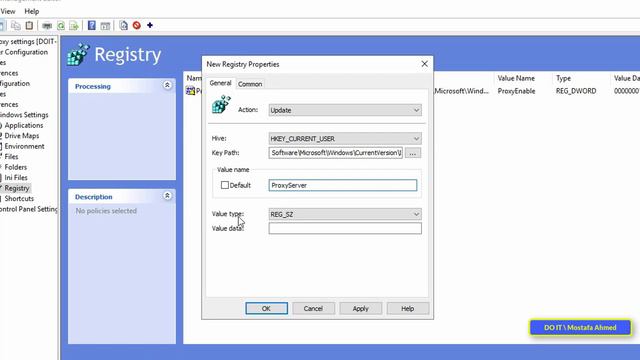This screenshot has width=640, height=360.
Task: Open the Action dropdown set to Update
Action: click(345, 110)
